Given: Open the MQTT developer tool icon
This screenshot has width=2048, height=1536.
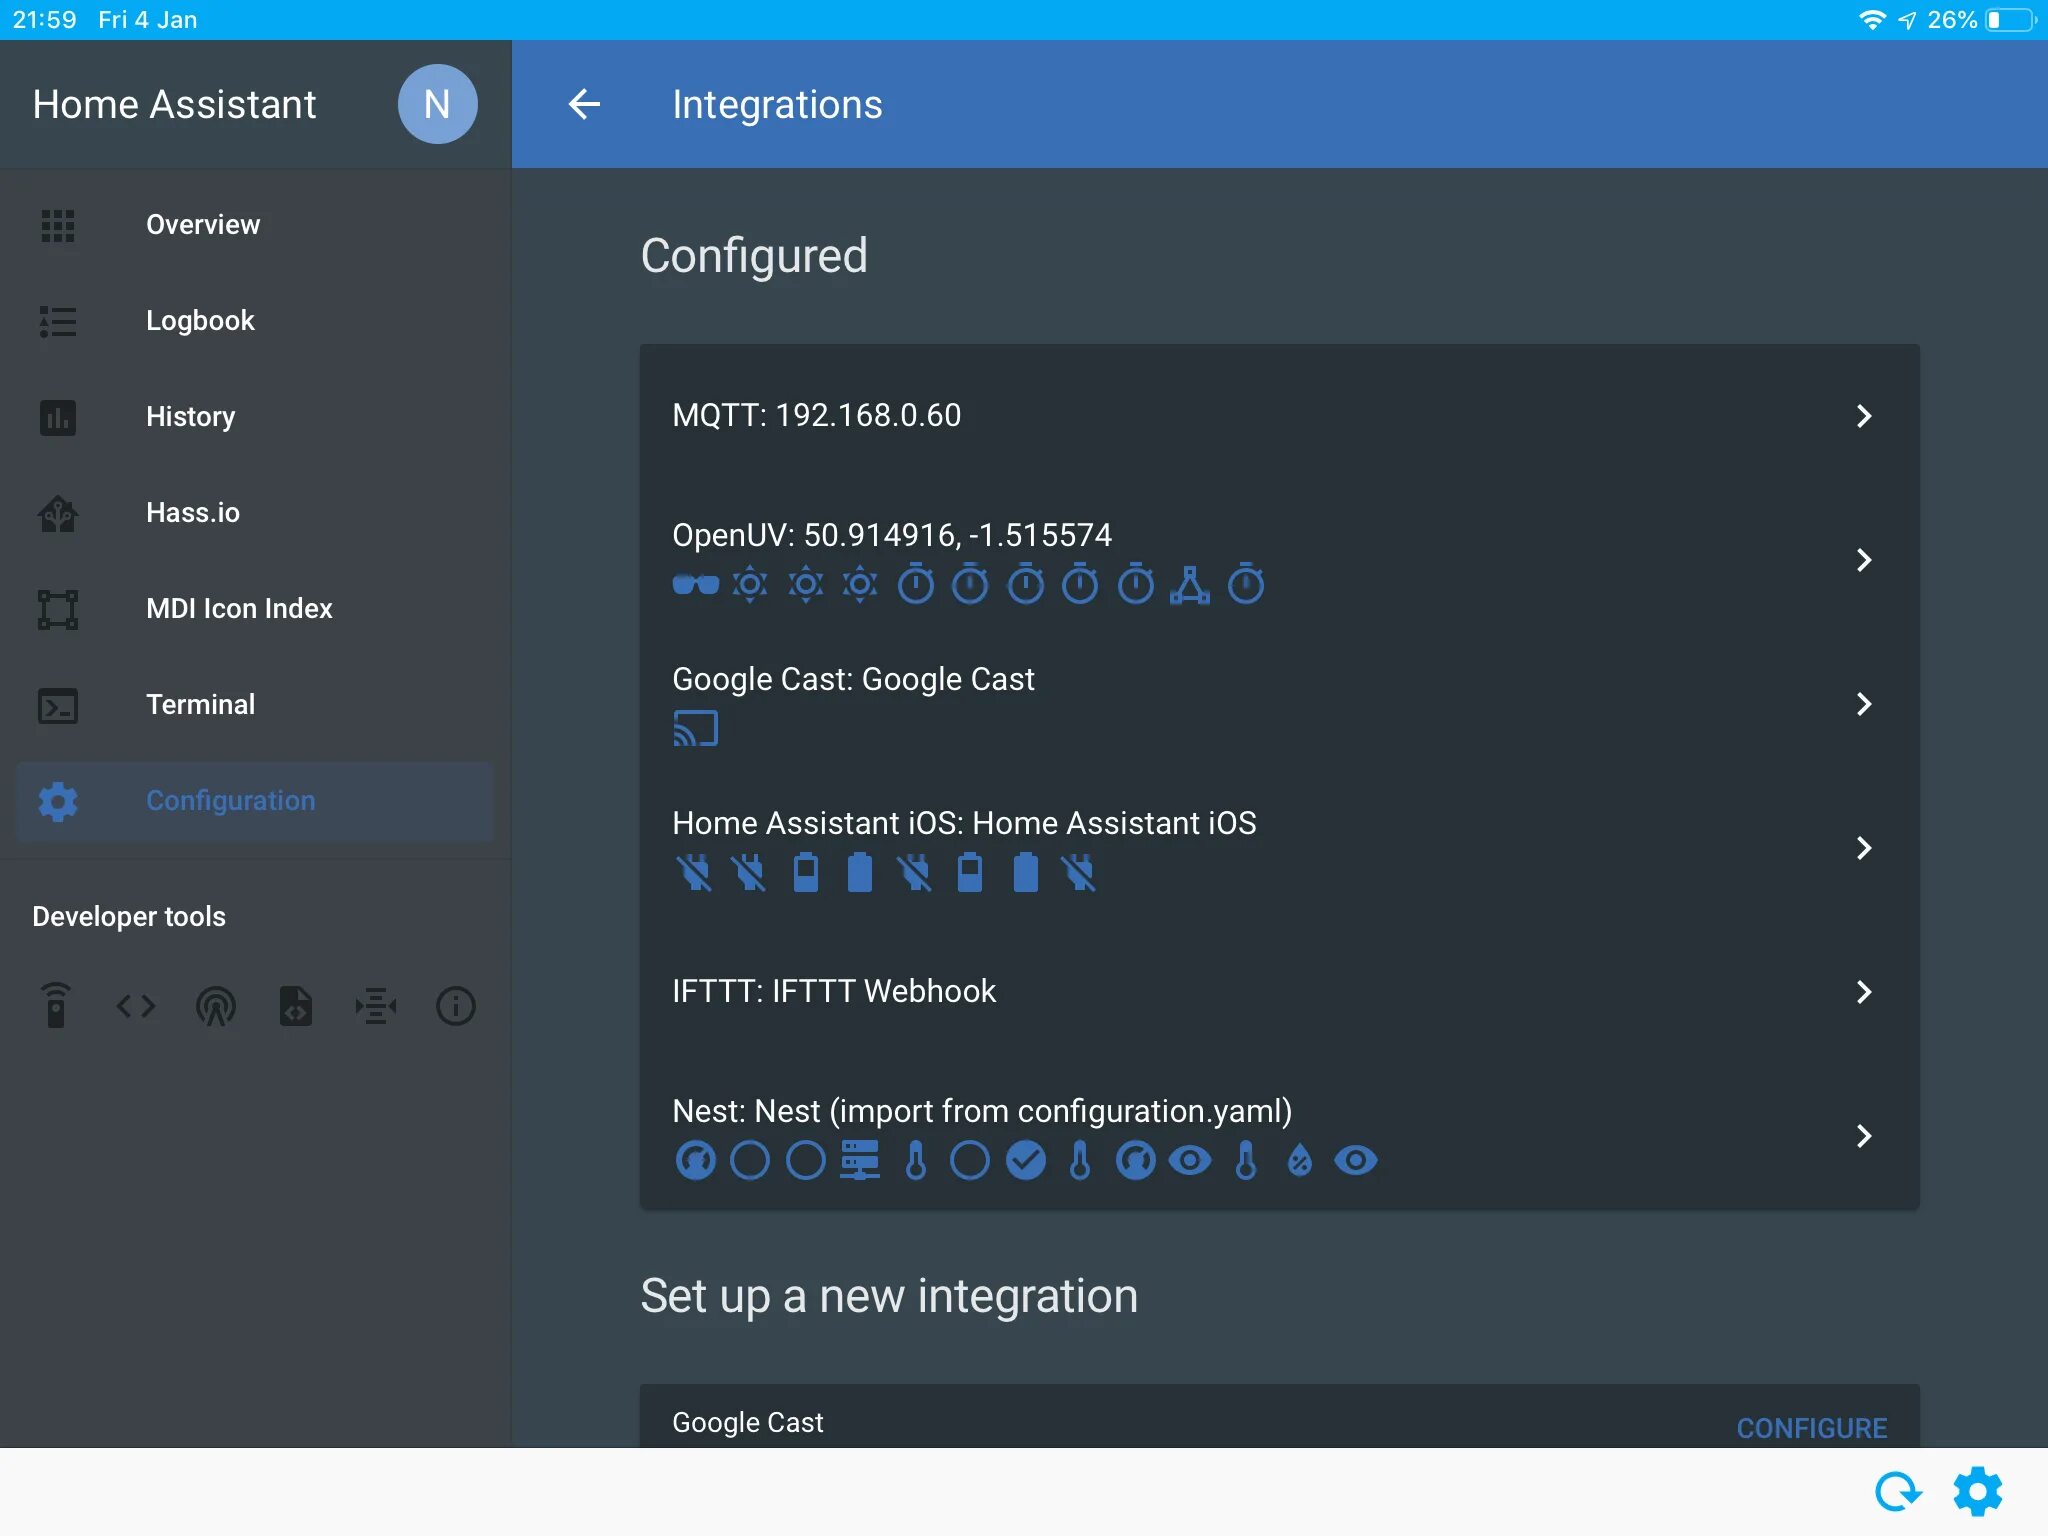Looking at the screenshot, I should [376, 1005].
